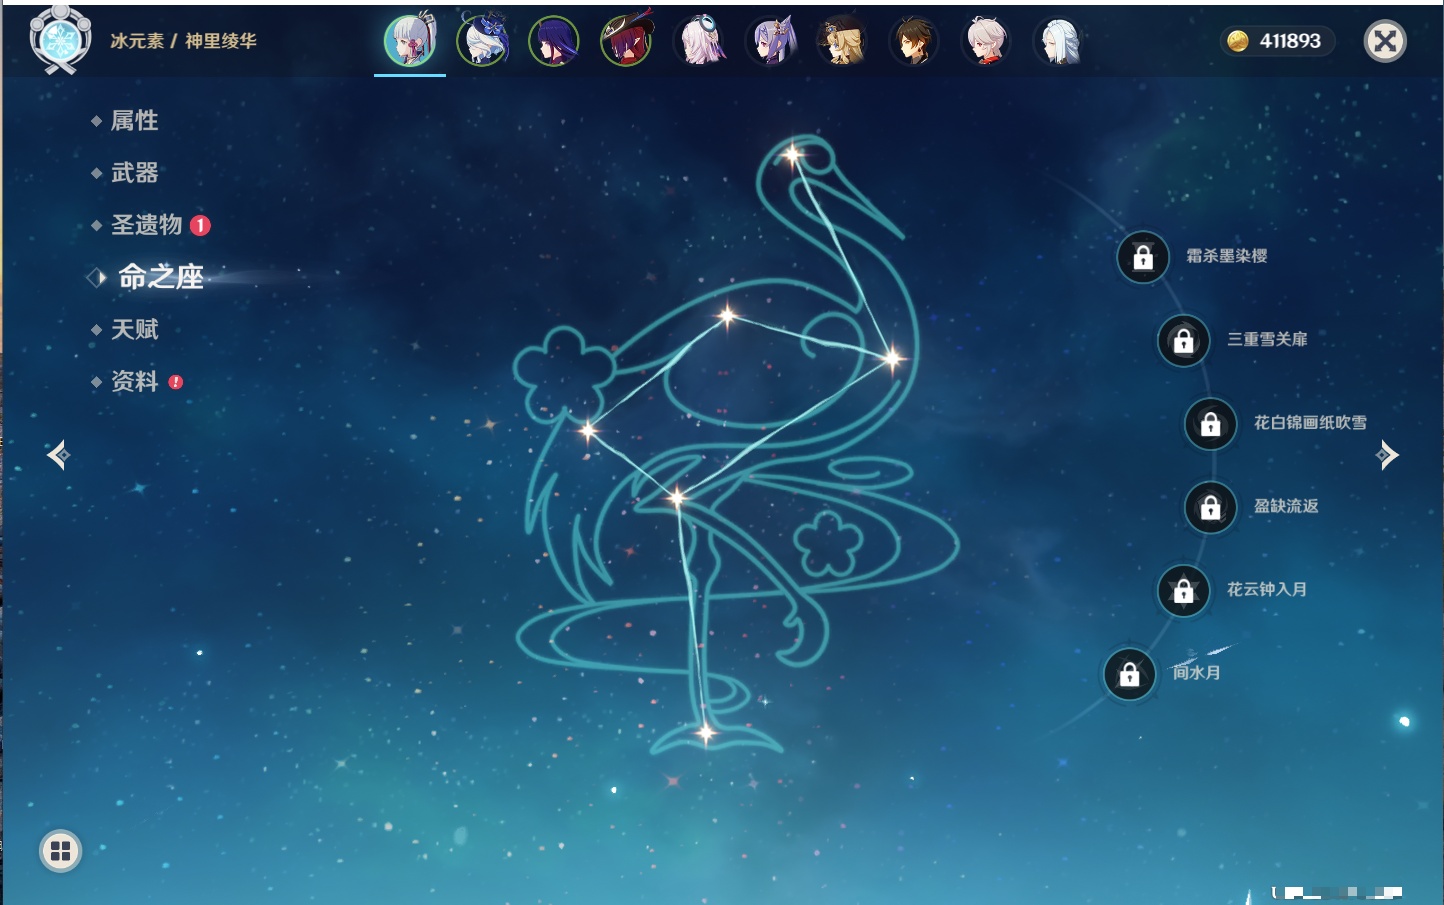Go to next character with right arrow
The height and width of the screenshot is (905, 1444).
click(1387, 455)
